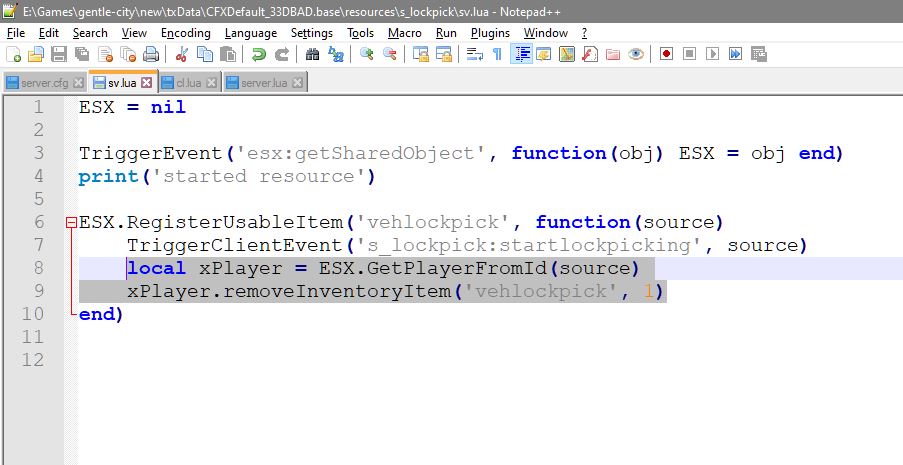Open the View menu
Image resolution: width=903 pixels, height=465 pixels.
pyautogui.click(x=134, y=33)
